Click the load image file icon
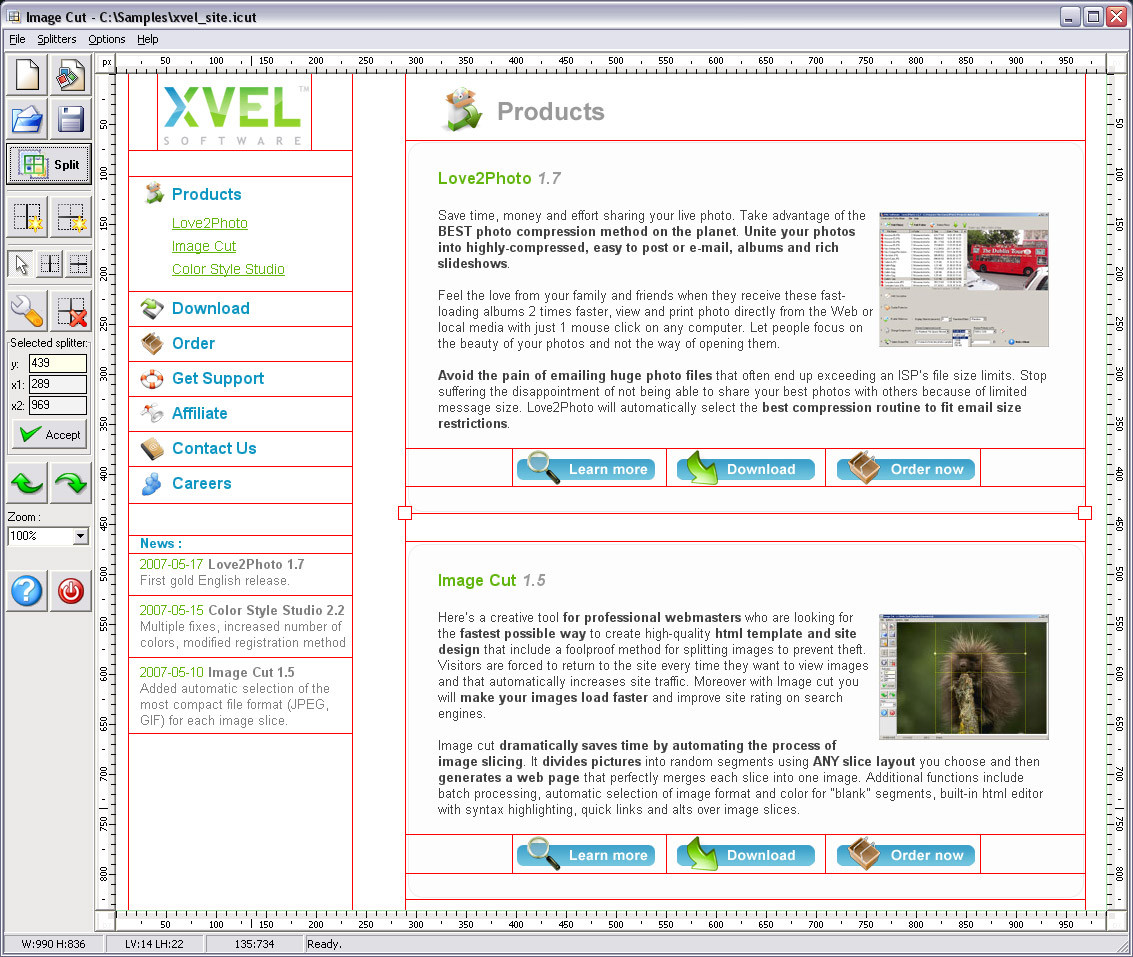Image resolution: width=1133 pixels, height=957 pixels. click(x=70, y=75)
